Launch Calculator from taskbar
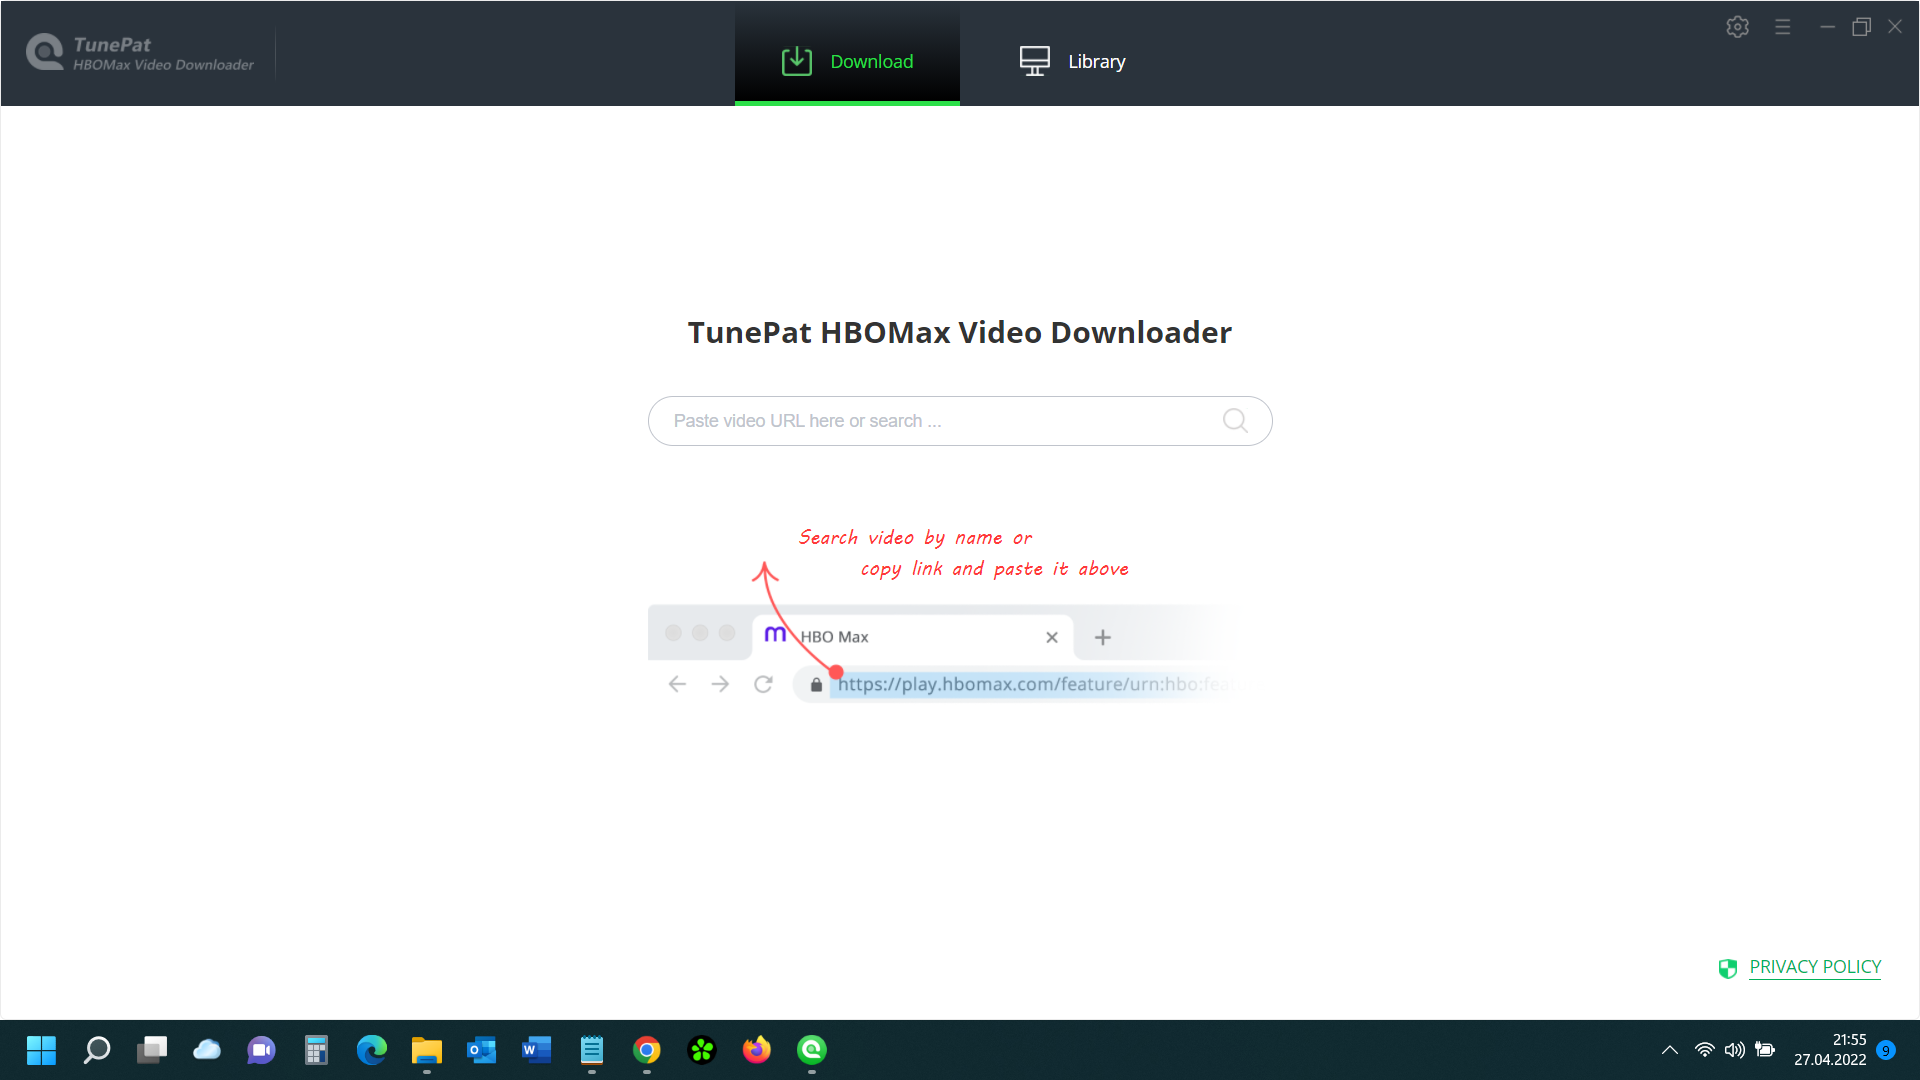Viewport: 1920px width, 1080px height. pyautogui.click(x=317, y=1050)
